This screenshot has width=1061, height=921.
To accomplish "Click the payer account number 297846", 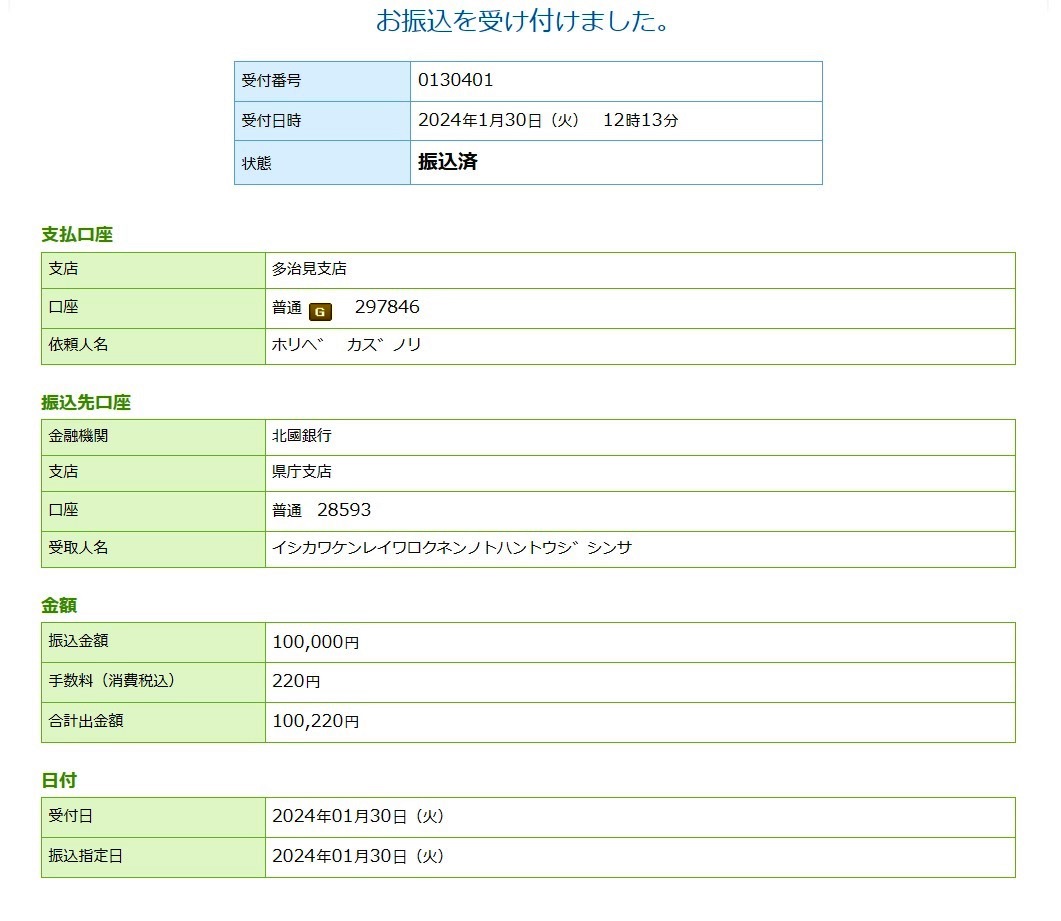I will pos(387,308).
